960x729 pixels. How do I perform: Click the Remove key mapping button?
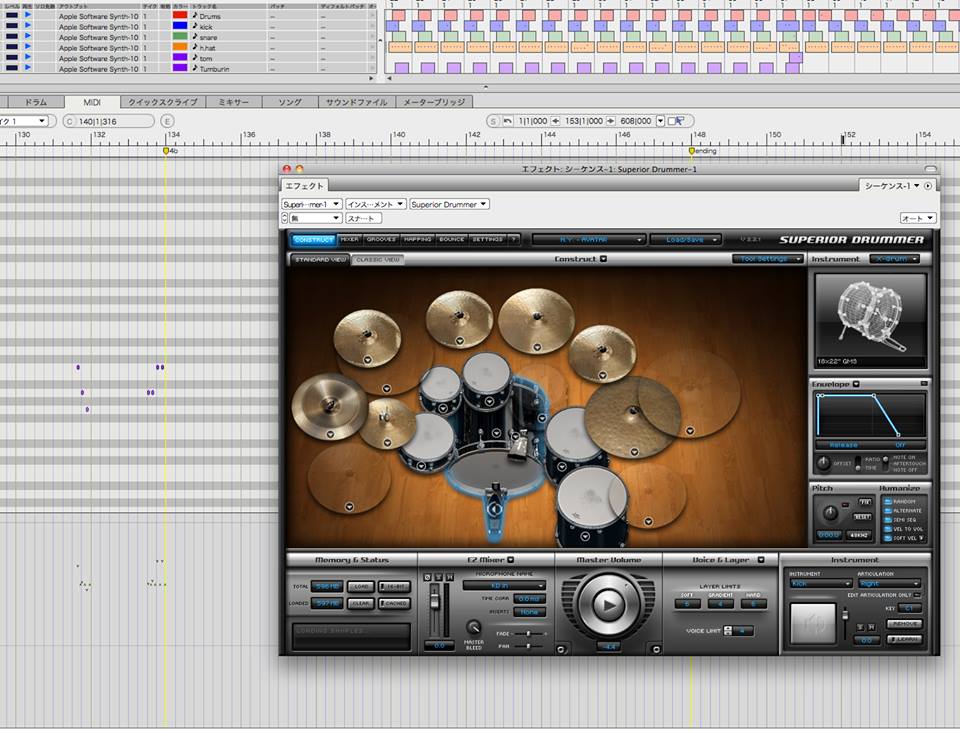(x=904, y=624)
